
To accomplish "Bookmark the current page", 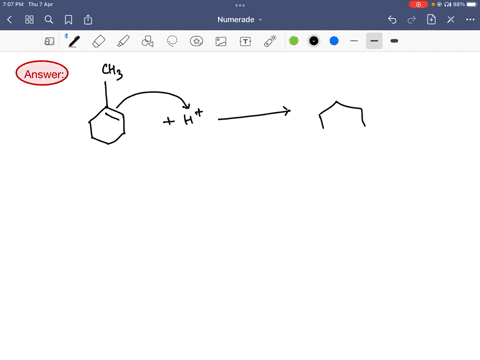I will (x=68, y=20).
